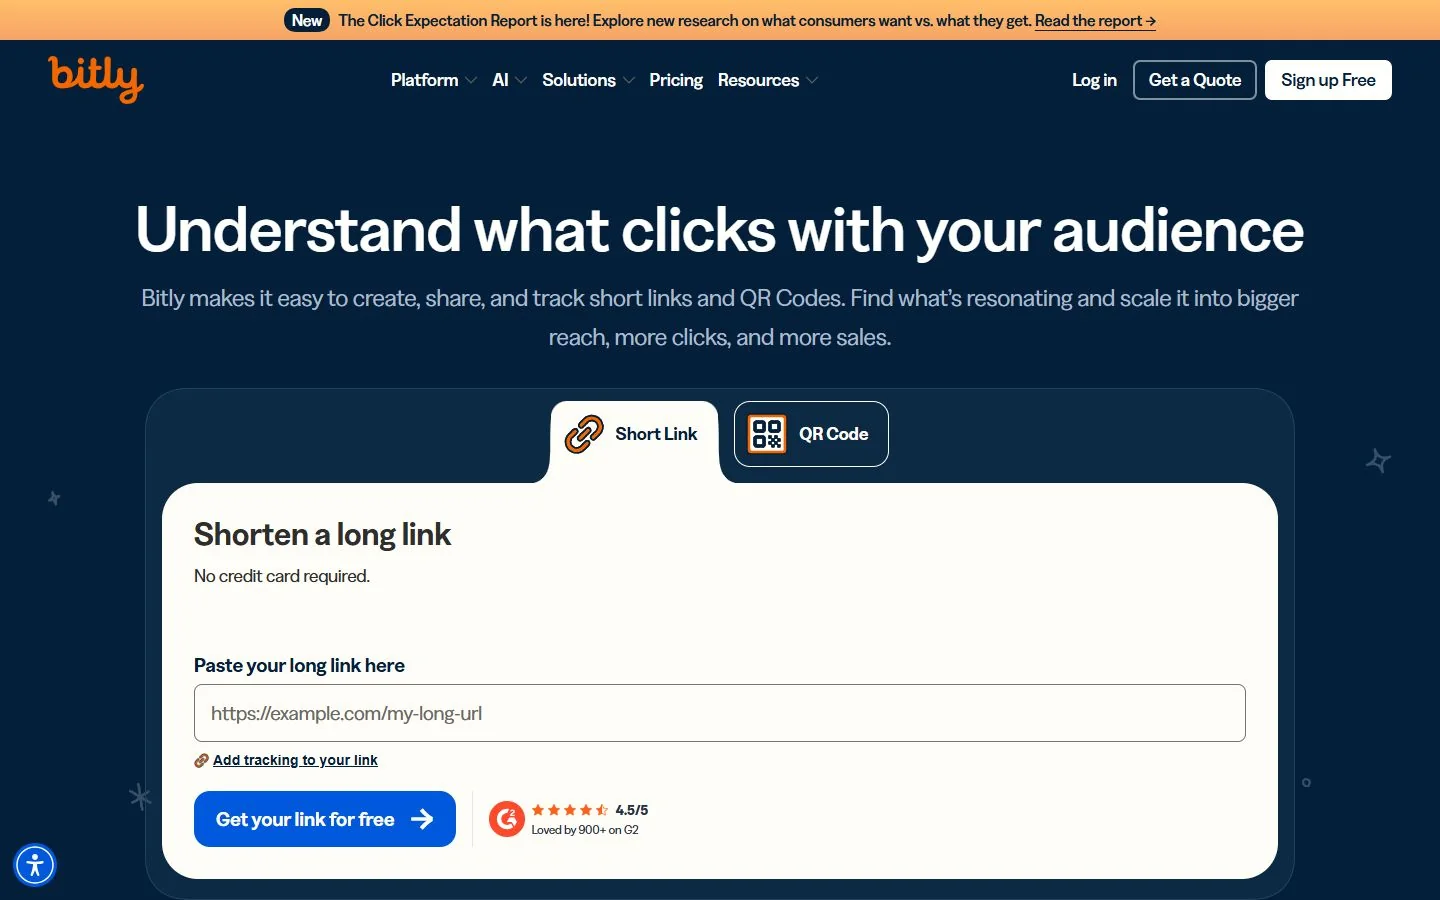Go to the Pricing page
Screen dimensions: 1440x900
(x=676, y=80)
